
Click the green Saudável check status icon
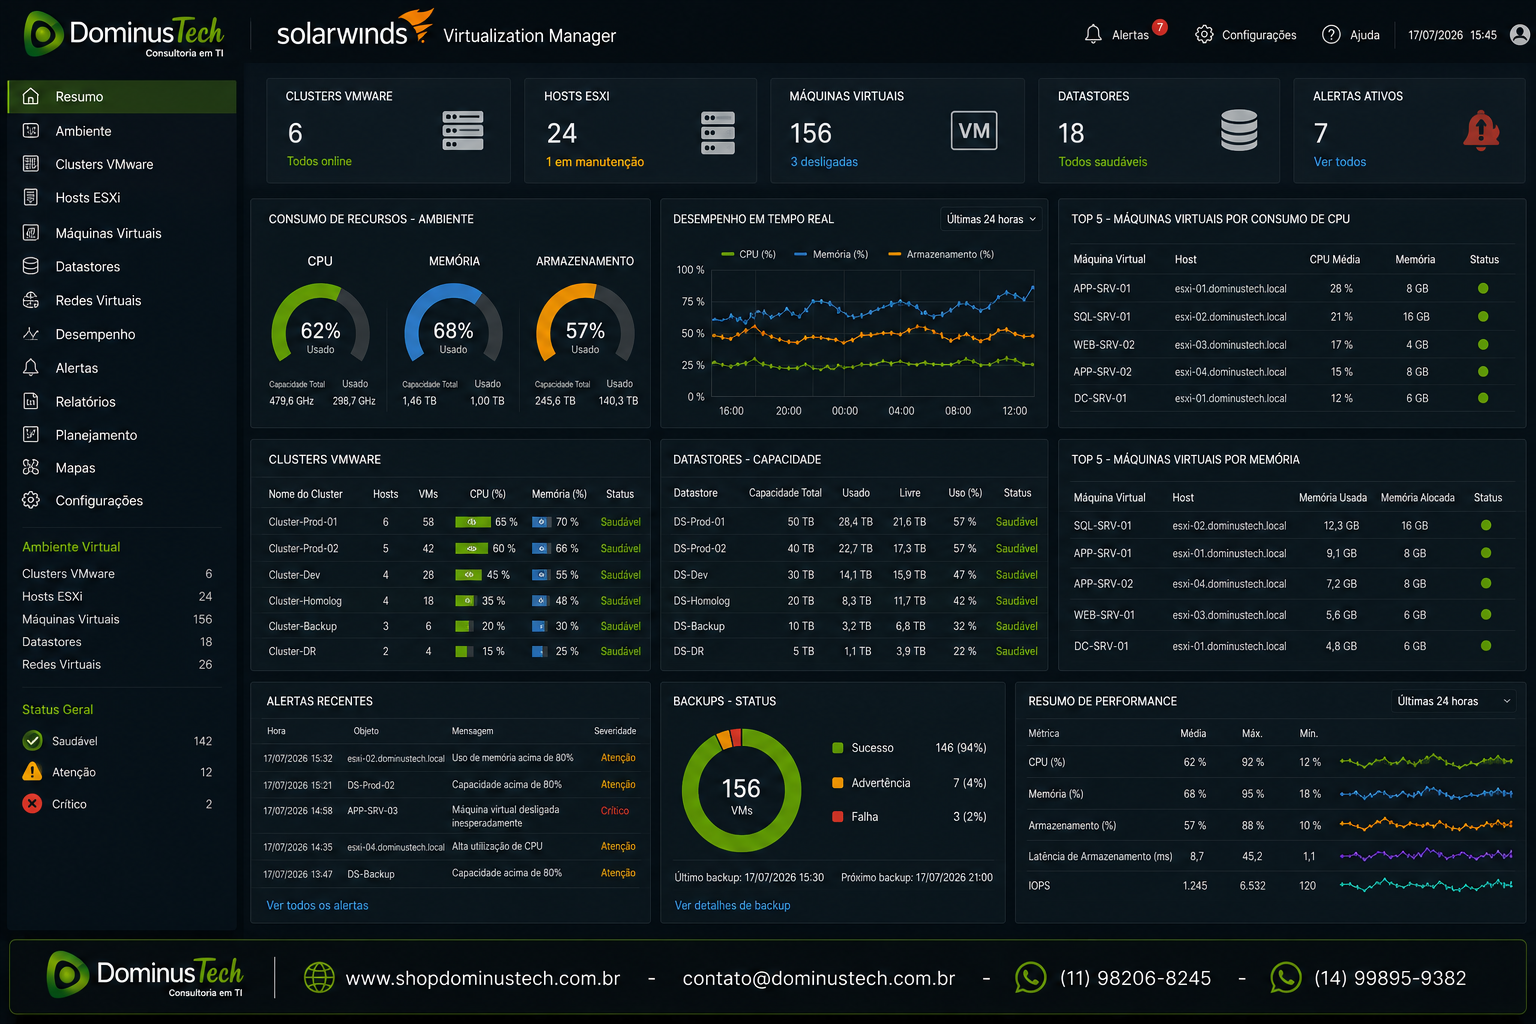click(32, 741)
